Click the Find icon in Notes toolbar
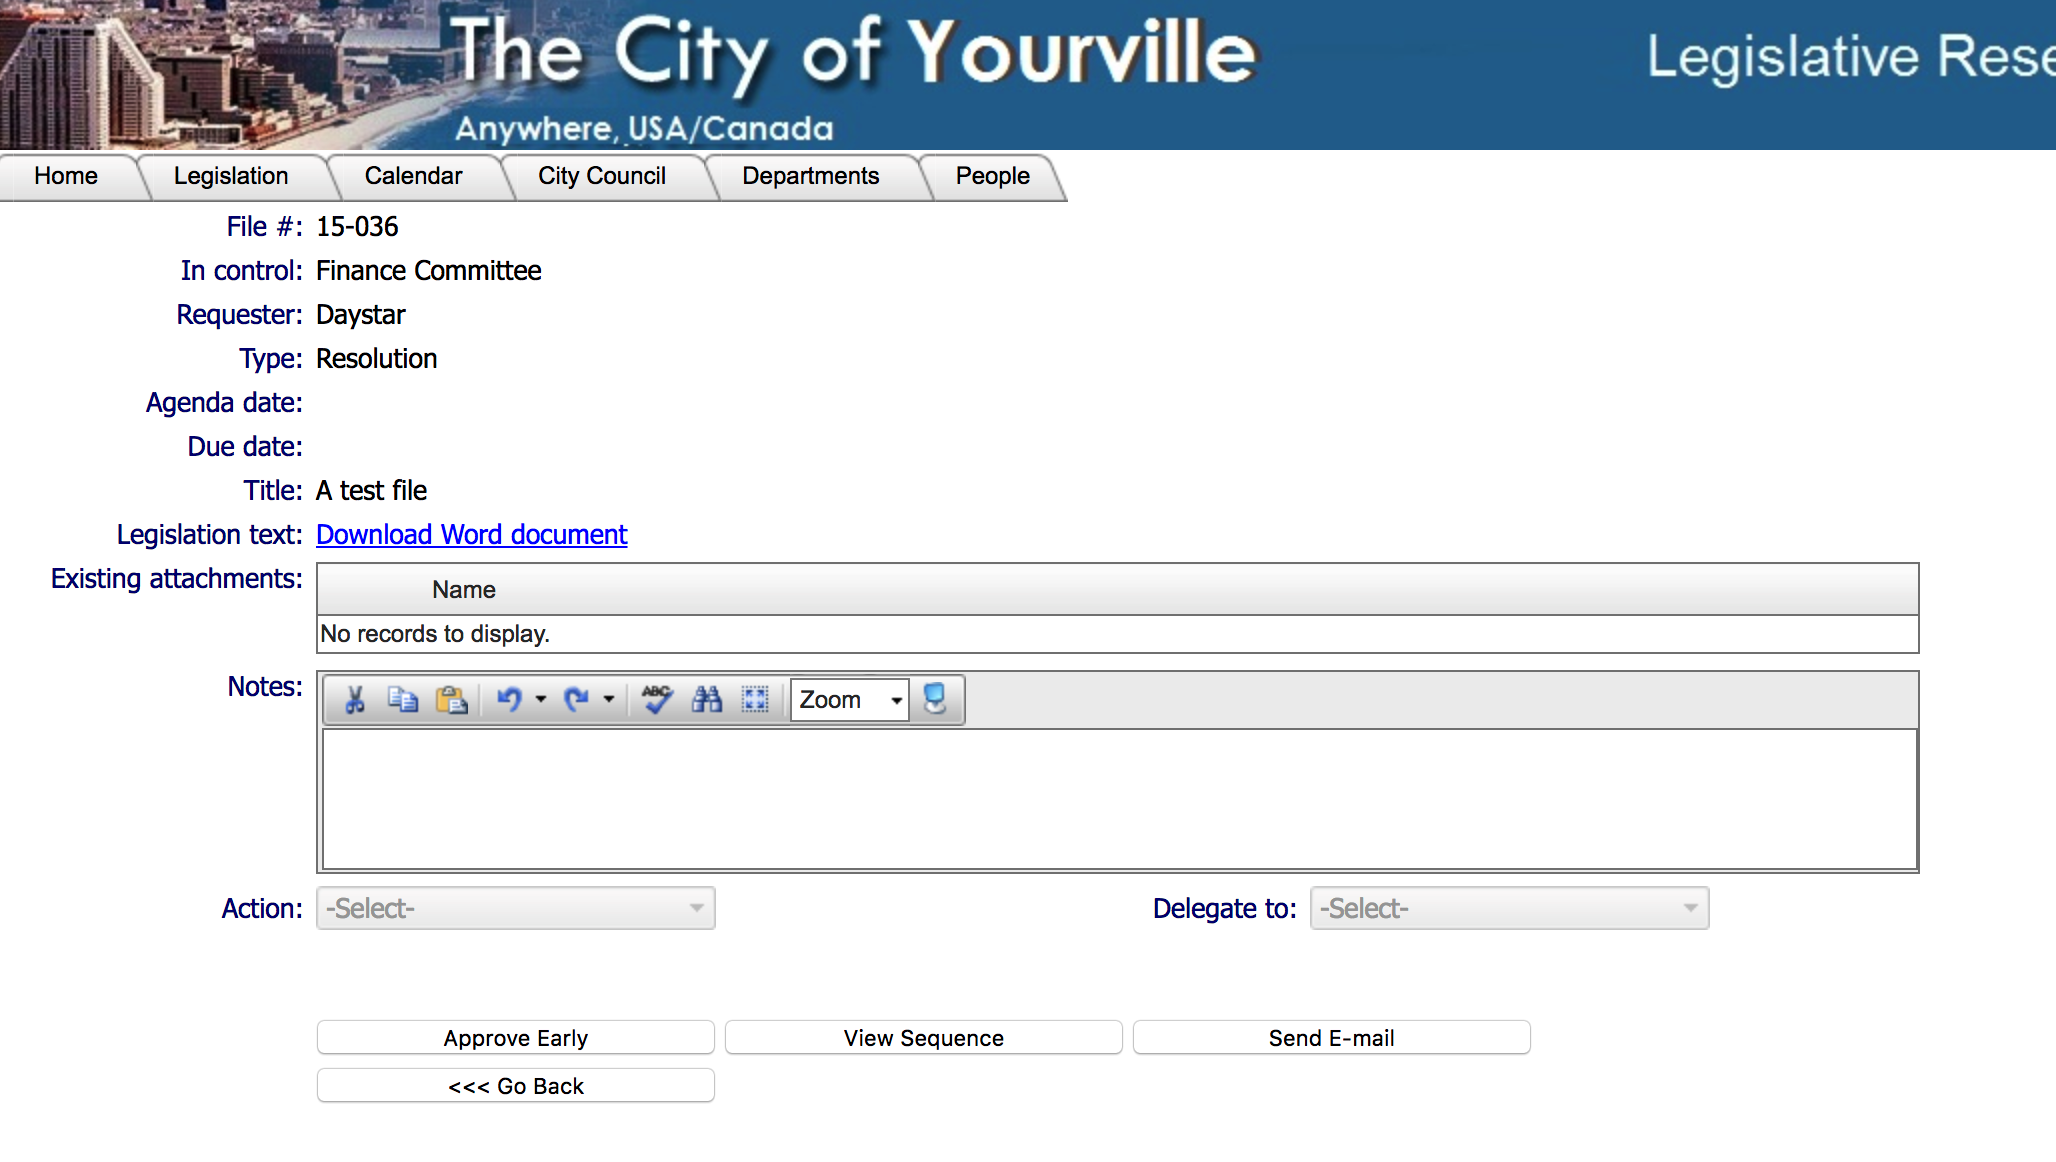Screen dimensions: 2056x1162 click(706, 700)
